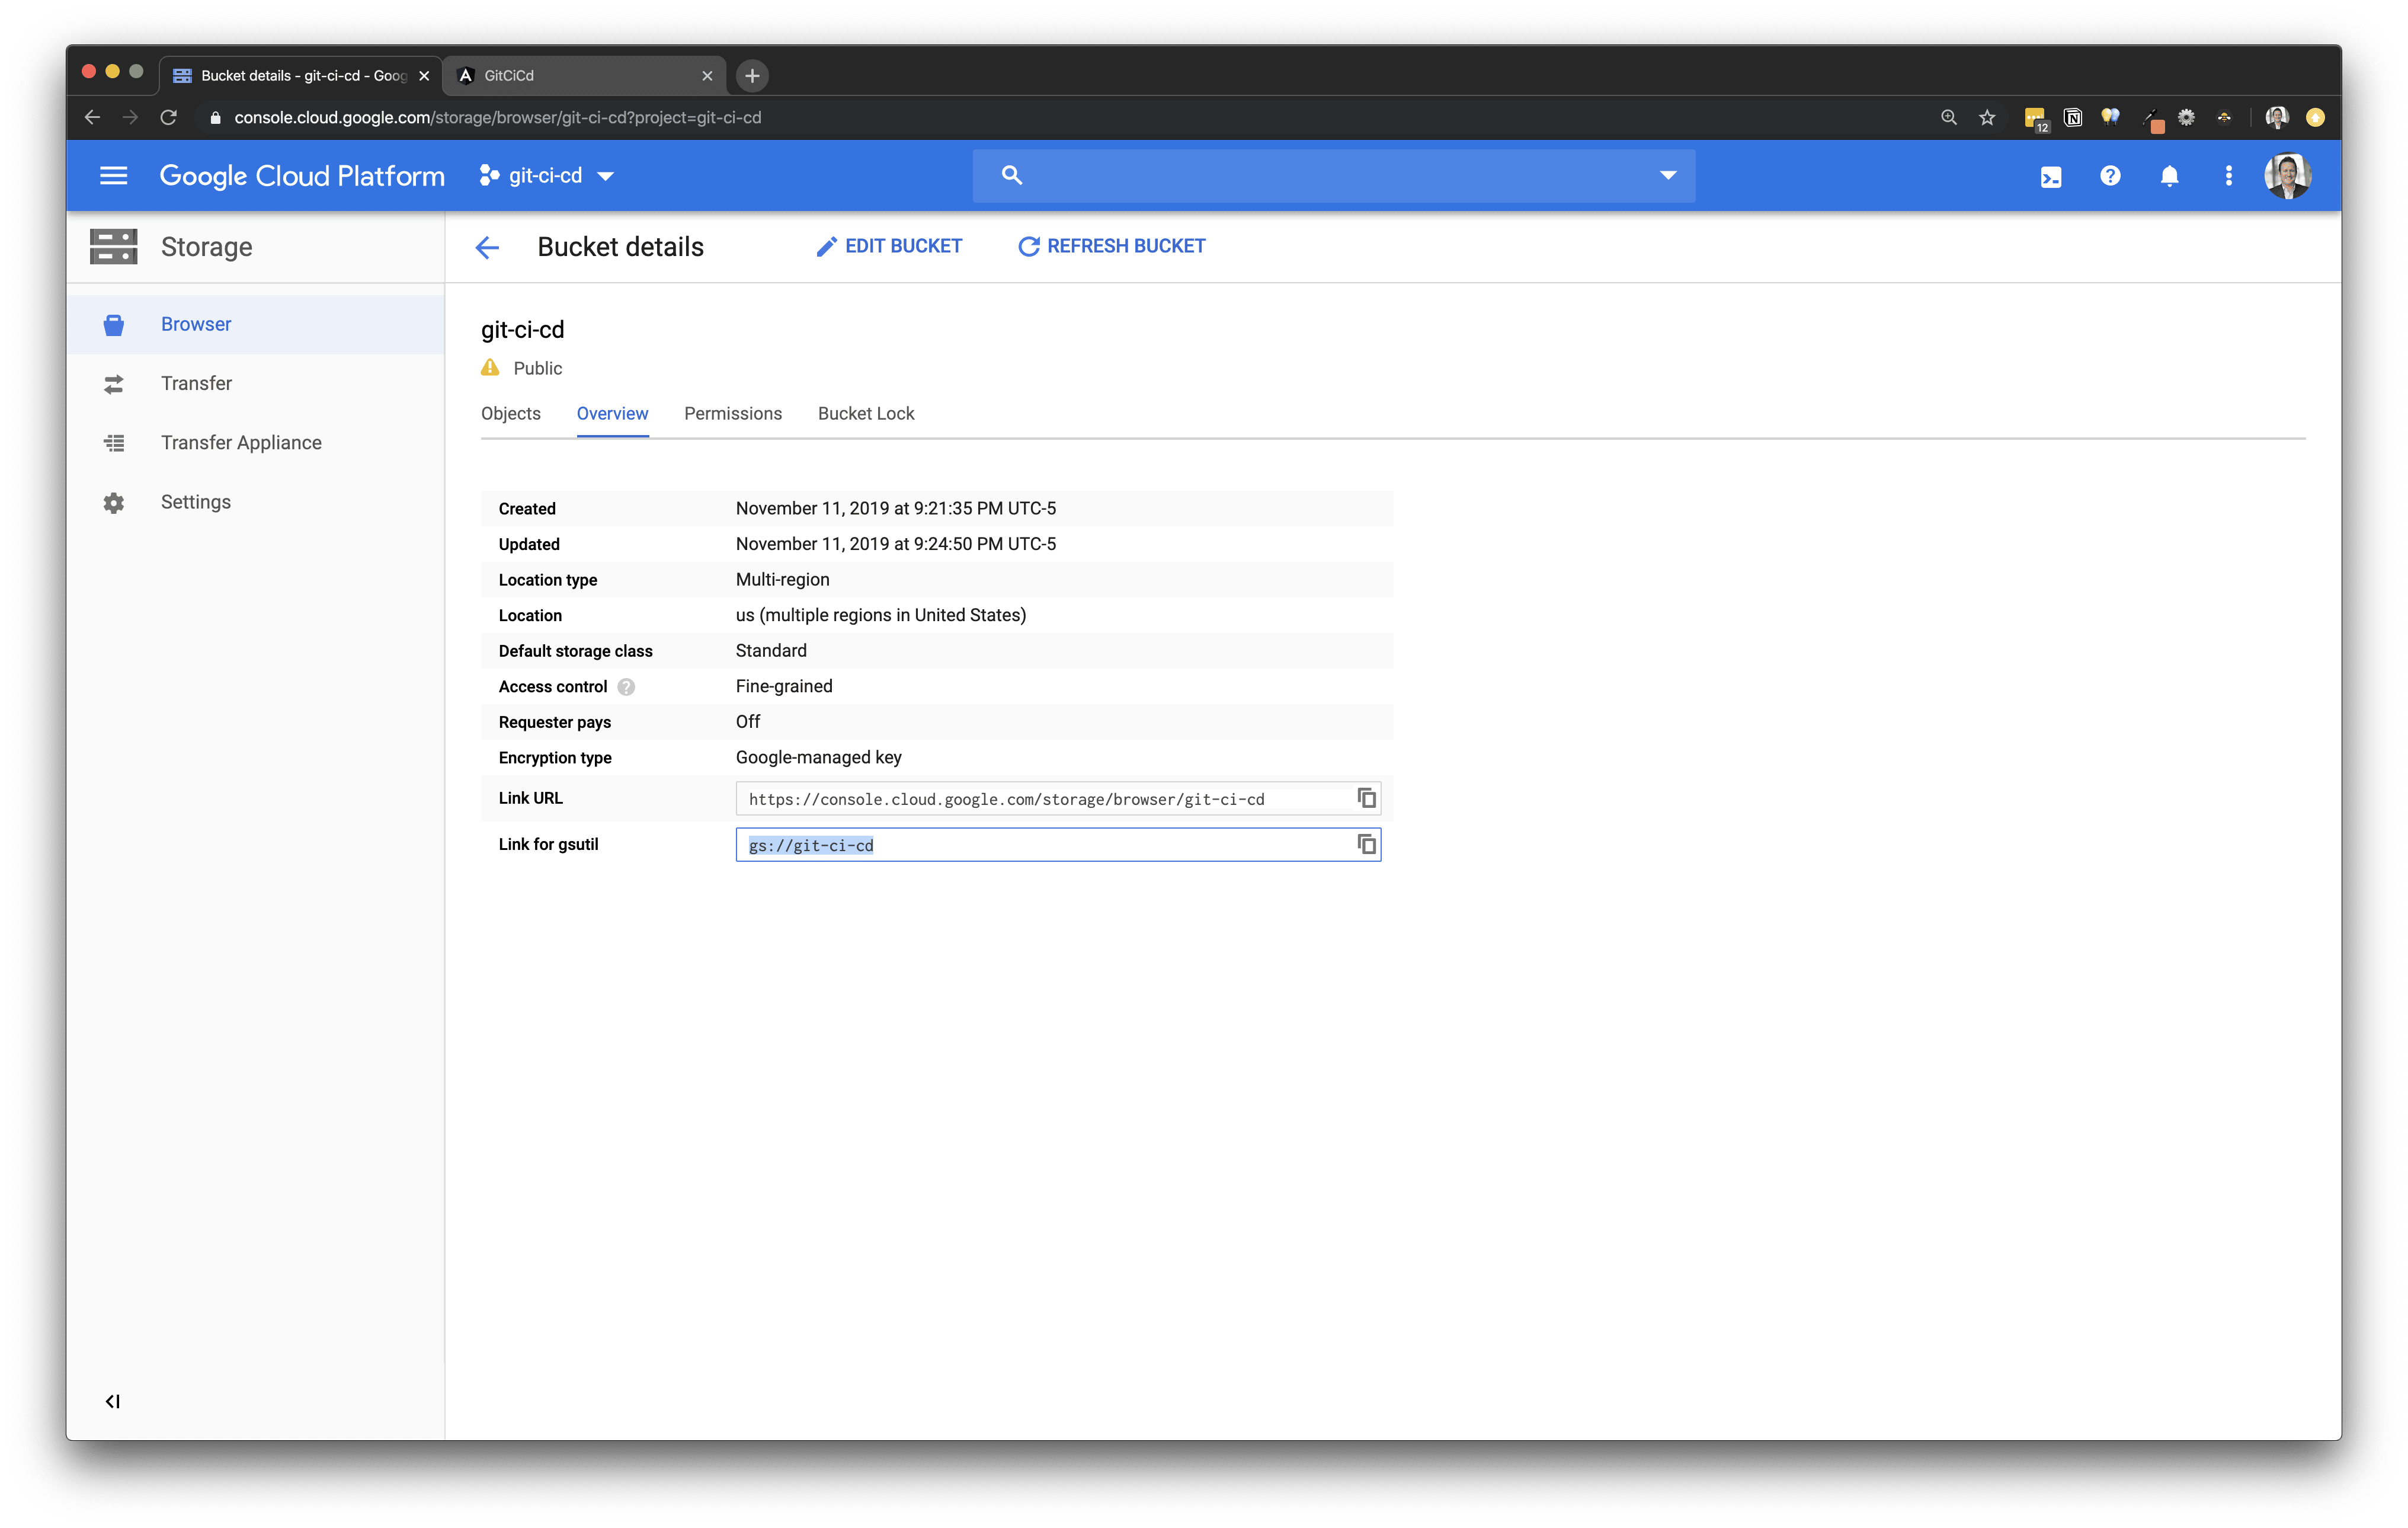Go to Google Cloud Platform home
This screenshot has width=2408, height=1528.
[302, 176]
